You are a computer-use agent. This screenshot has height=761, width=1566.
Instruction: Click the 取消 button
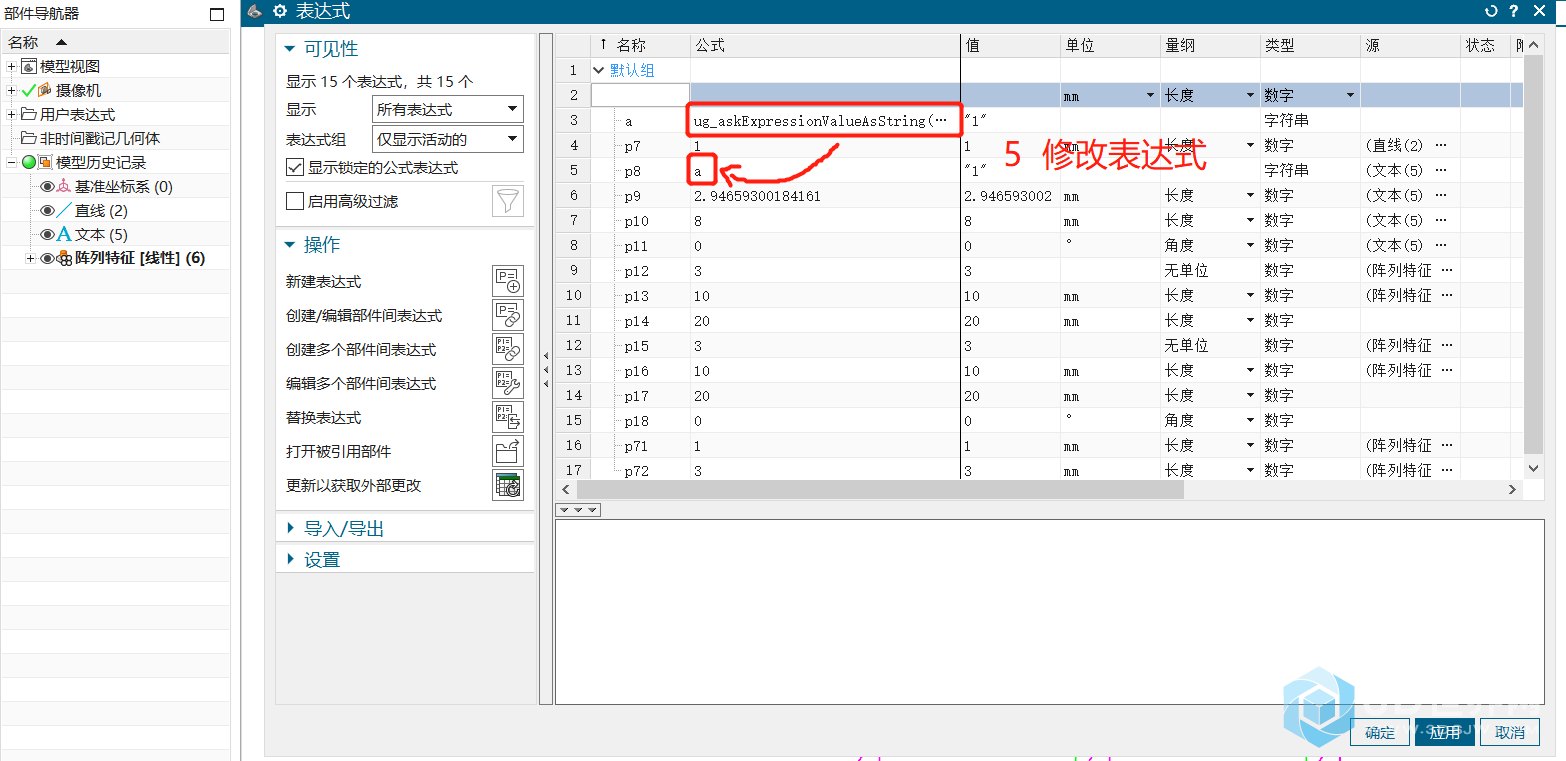click(x=1510, y=732)
